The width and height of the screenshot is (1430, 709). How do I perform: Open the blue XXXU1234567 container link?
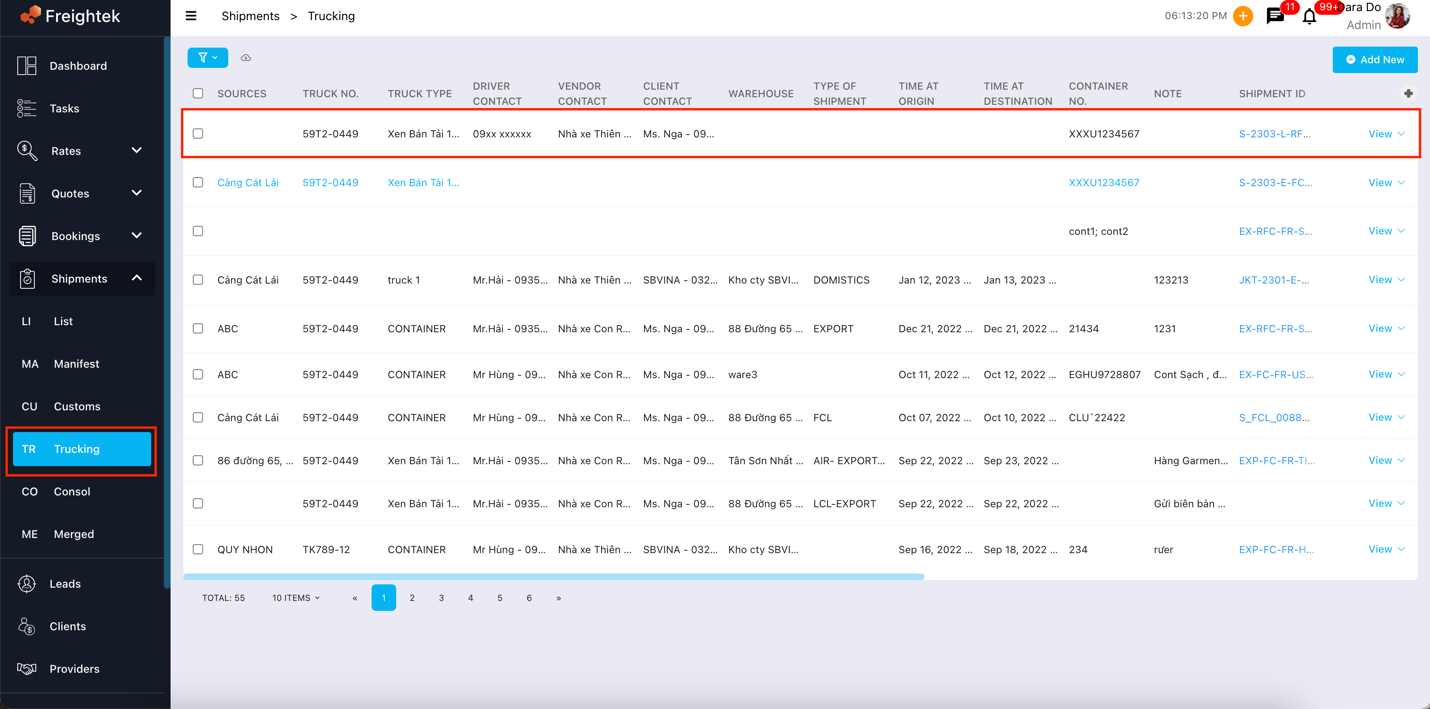pyautogui.click(x=1104, y=182)
